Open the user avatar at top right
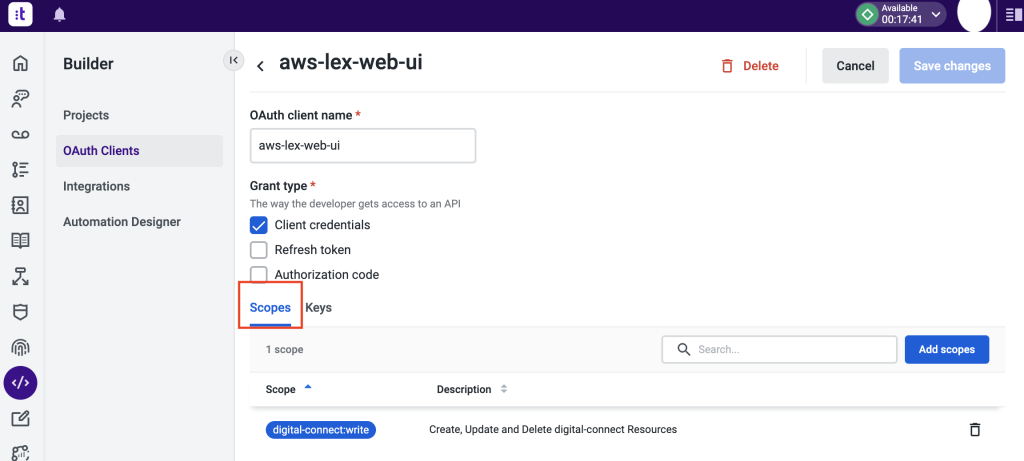 (974, 13)
